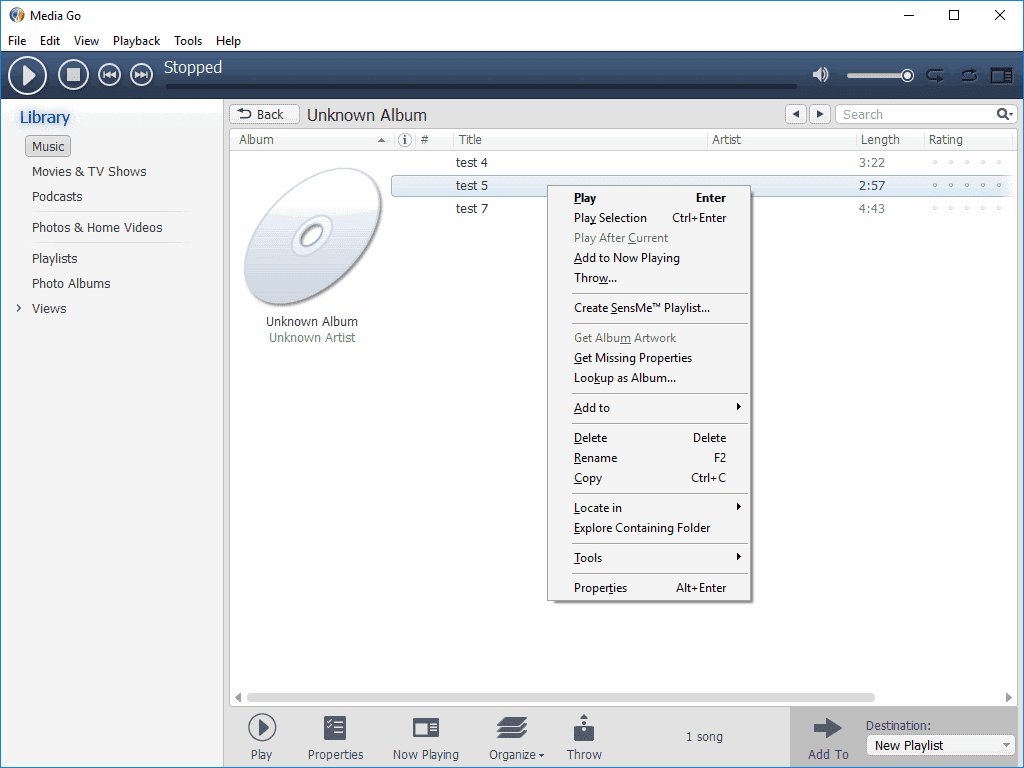Screen dimensions: 1024x768
Task: Open Movies & TV Shows library
Action: [x=89, y=172]
